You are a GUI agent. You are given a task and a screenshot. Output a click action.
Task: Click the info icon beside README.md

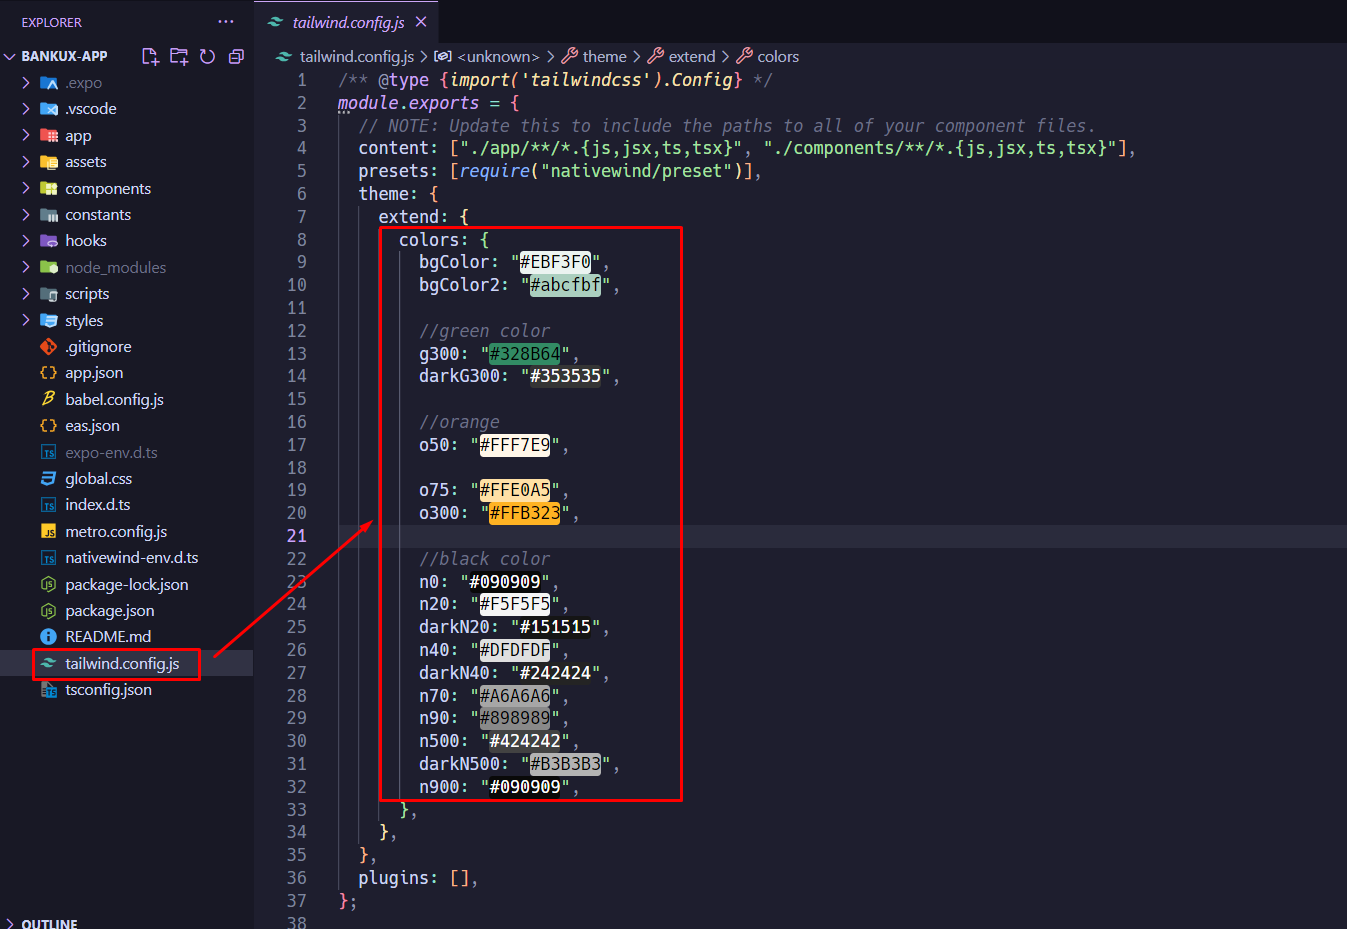click(49, 636)
